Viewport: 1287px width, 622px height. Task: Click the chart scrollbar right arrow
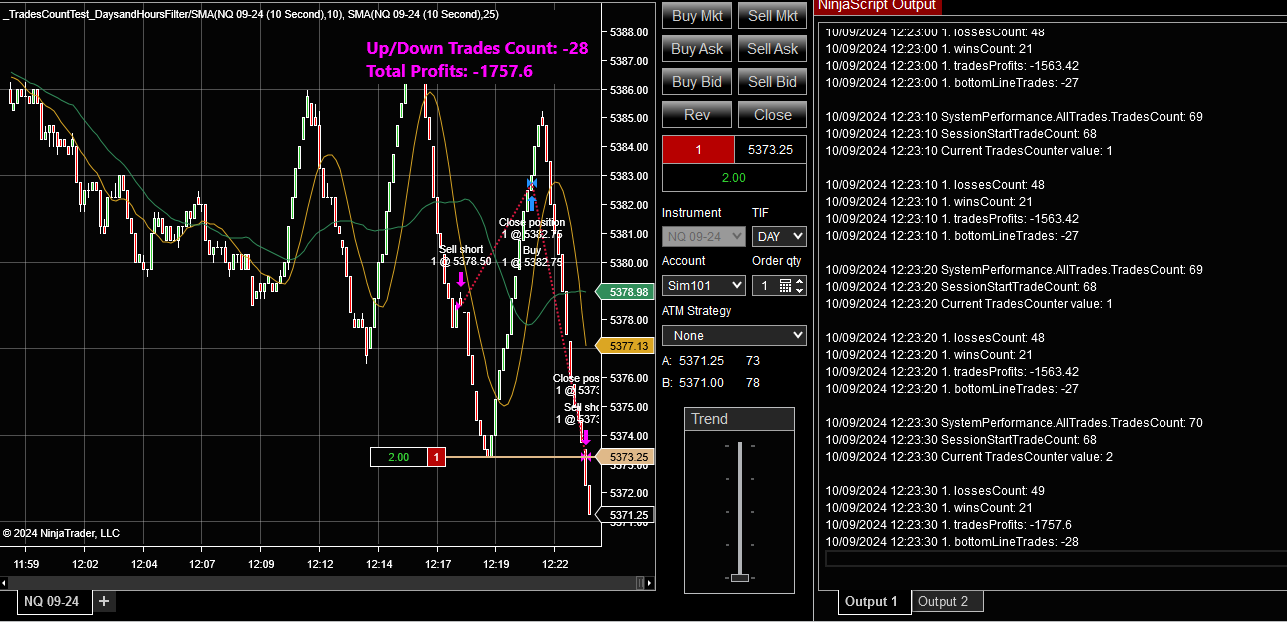650,583
